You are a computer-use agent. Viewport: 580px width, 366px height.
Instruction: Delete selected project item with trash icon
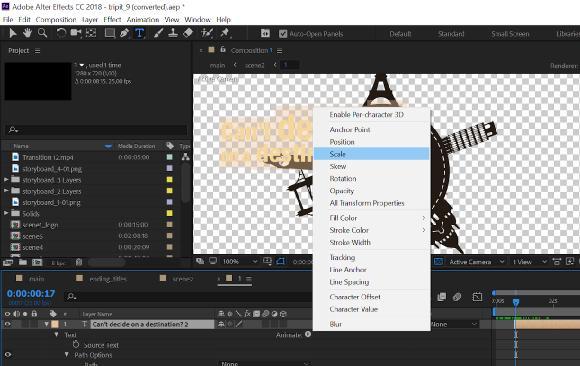(x=79, y=262)
